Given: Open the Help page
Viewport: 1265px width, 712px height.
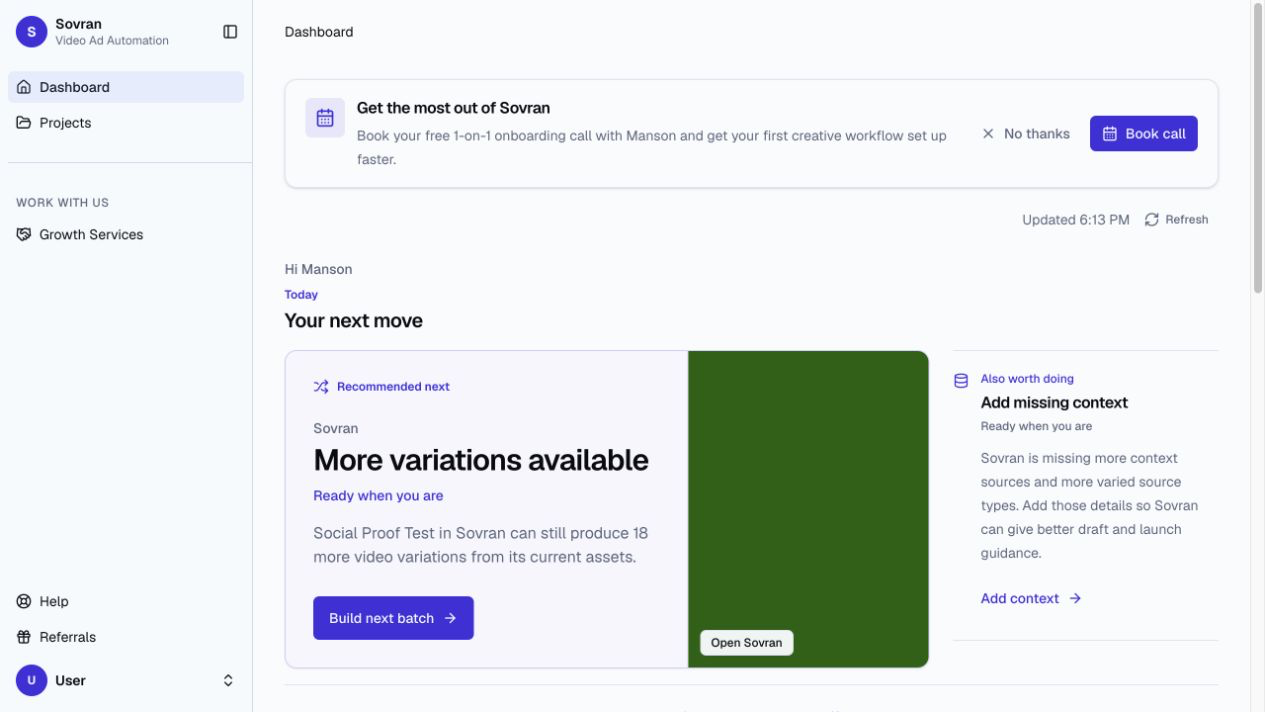Looking at the screenshot, I should click(126, 601).
